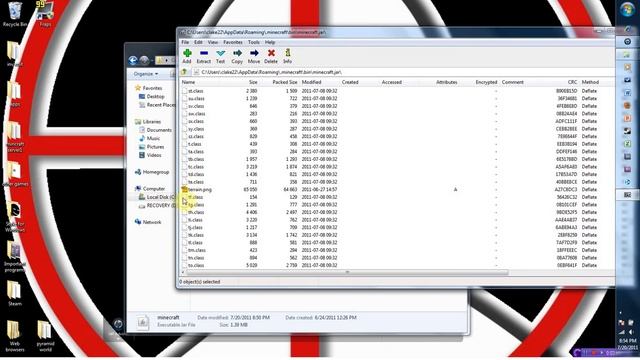Screen dimensions: 640x360
Task: Select the th.class file row
Action: point(396,212)
